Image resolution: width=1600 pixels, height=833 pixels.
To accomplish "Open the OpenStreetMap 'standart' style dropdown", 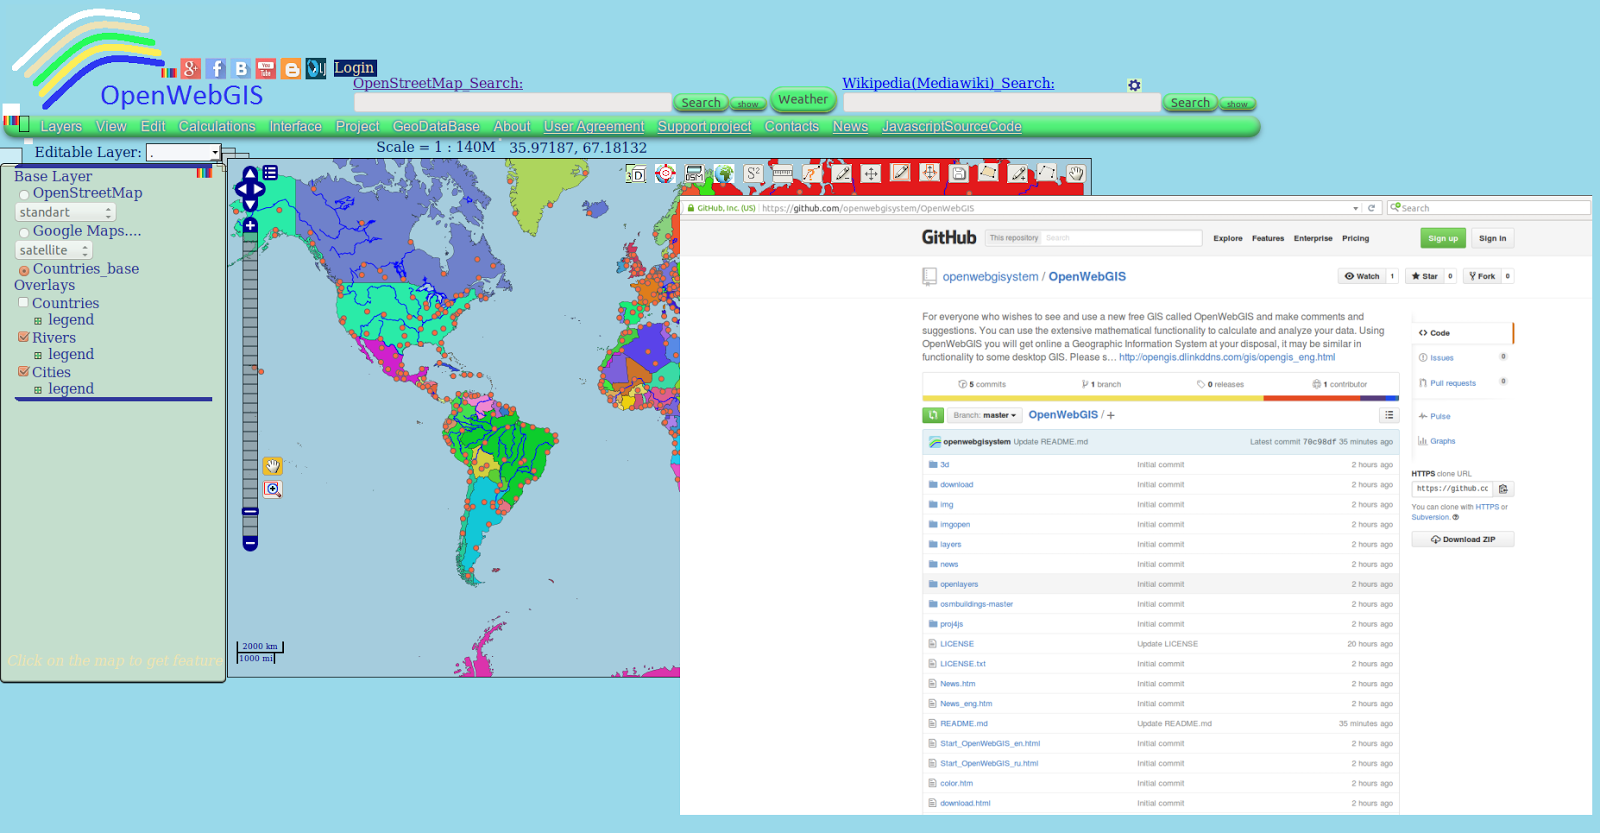I will (66, 212).
